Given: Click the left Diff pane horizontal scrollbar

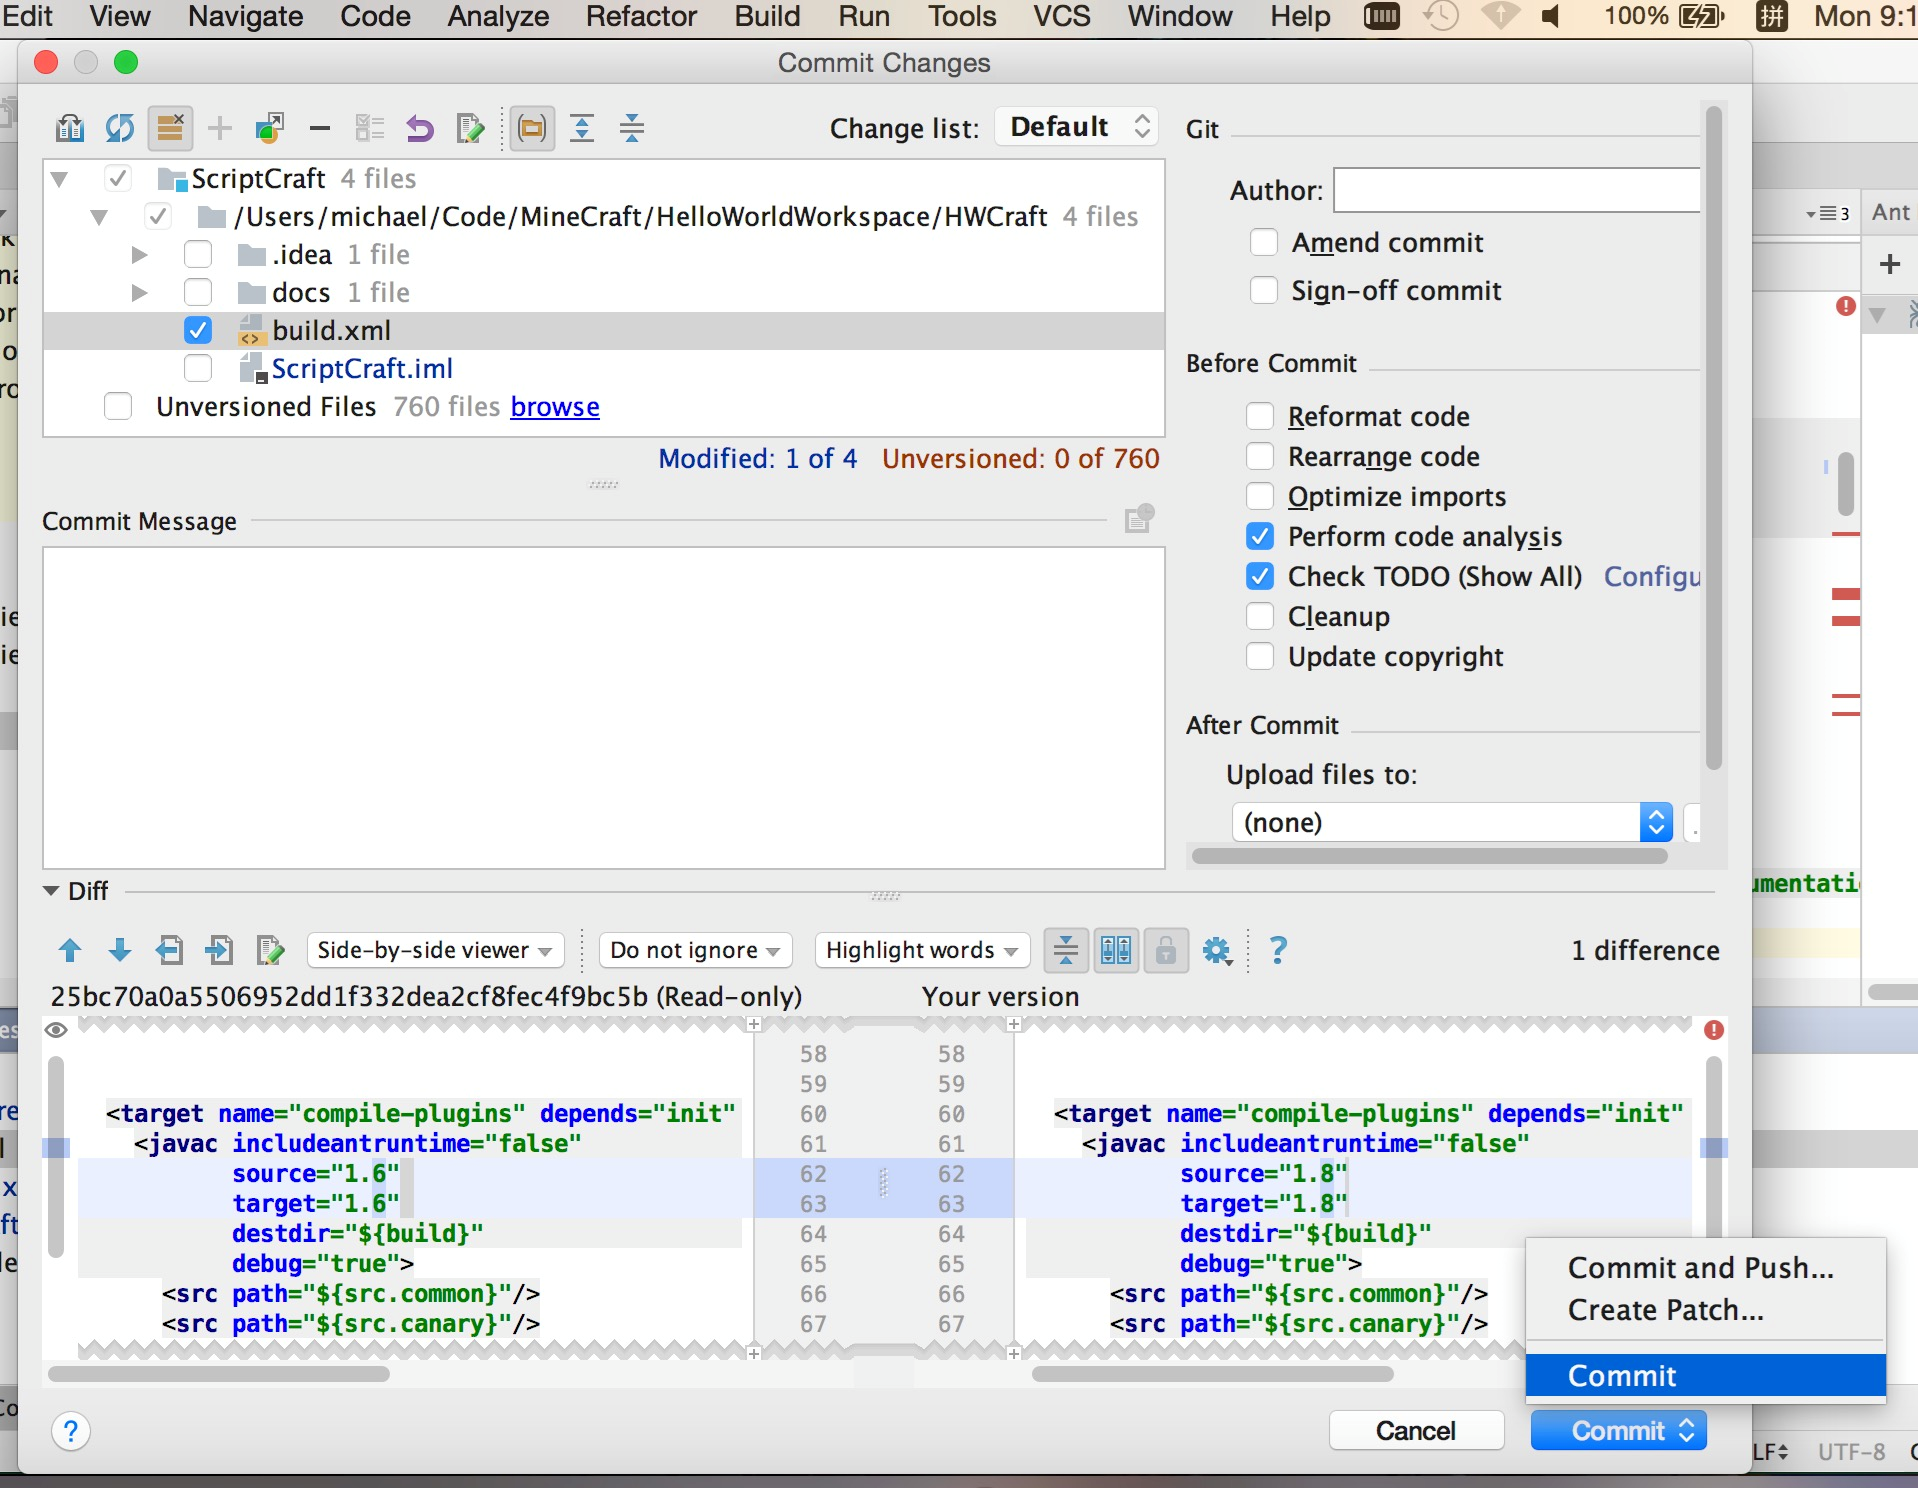Looking at the screenshot, I should click(x=219, y=1374).
